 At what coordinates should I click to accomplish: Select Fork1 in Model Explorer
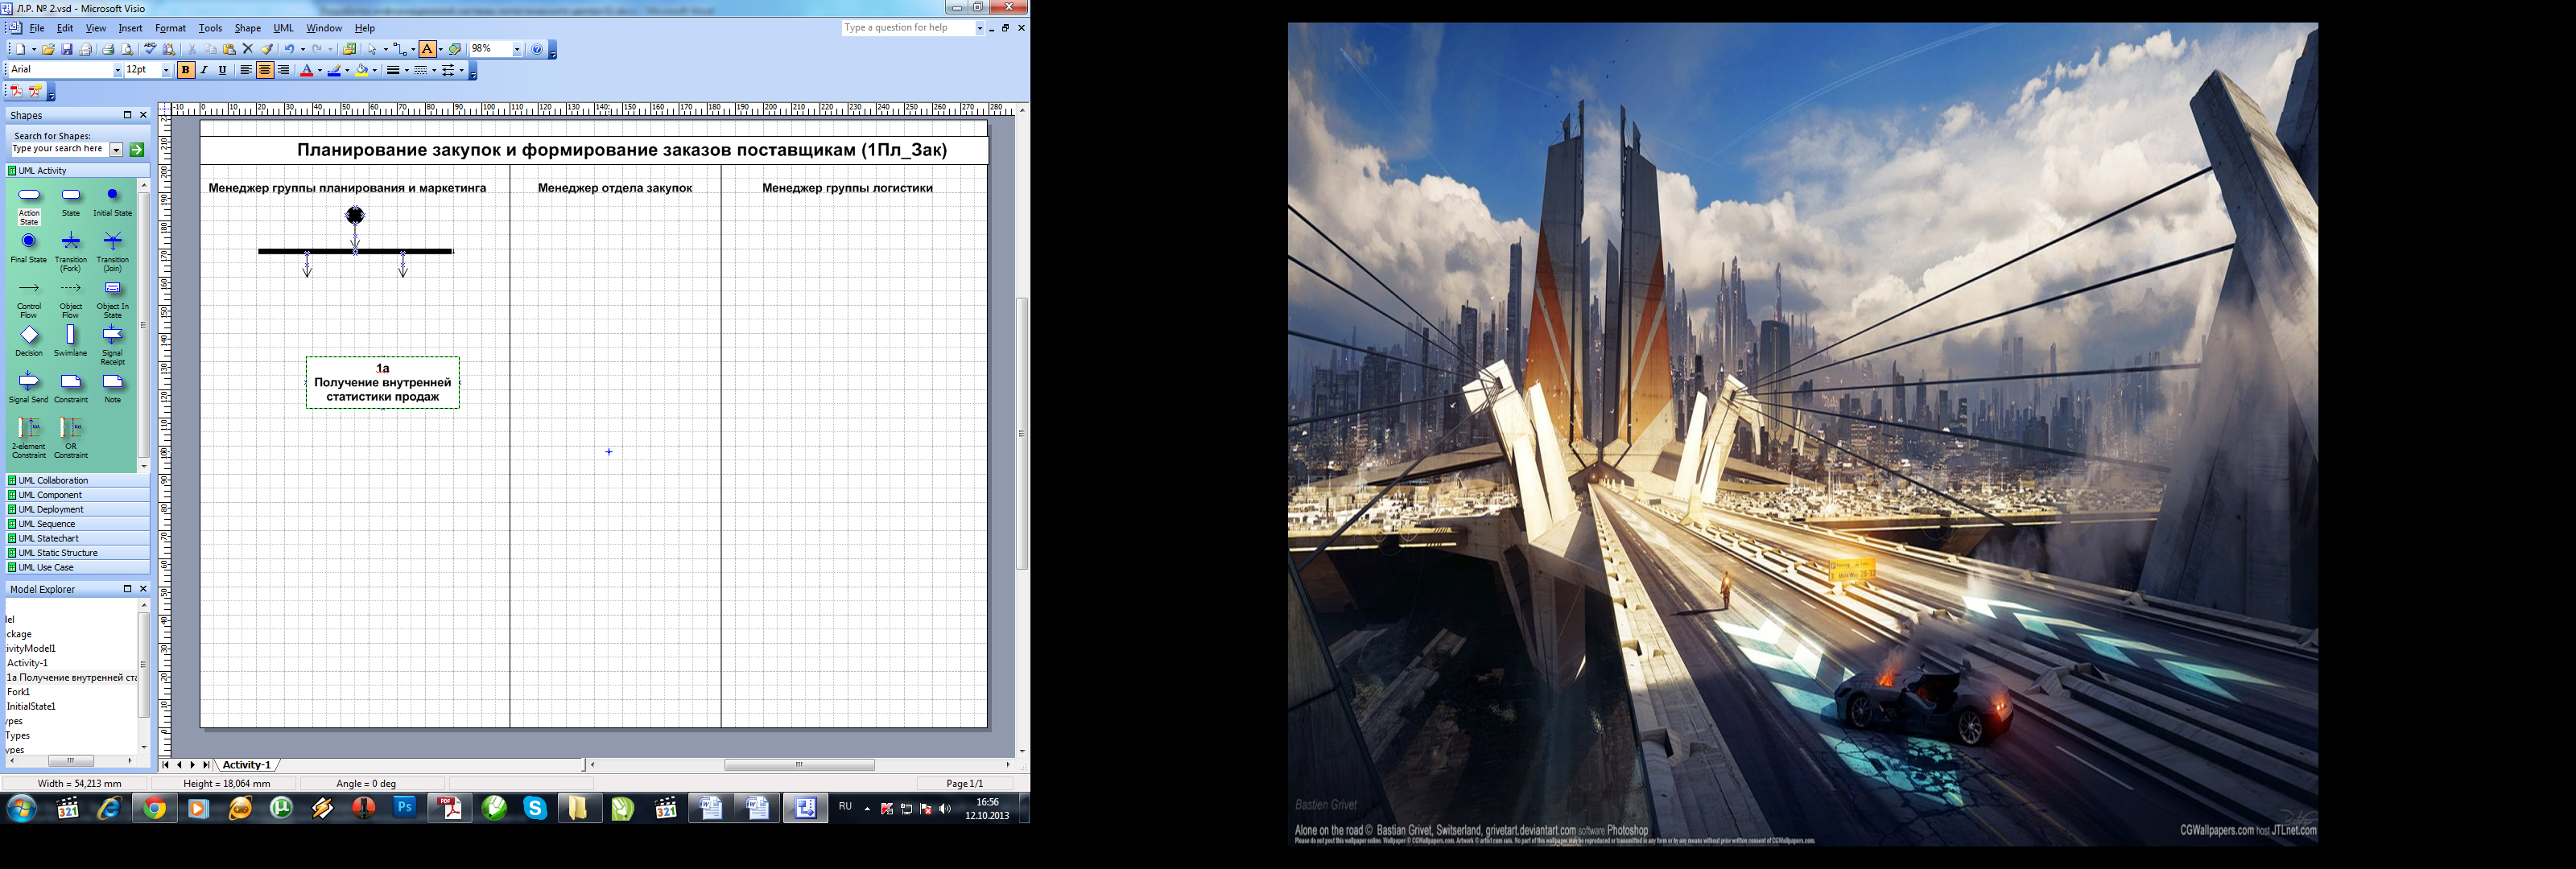19,692
